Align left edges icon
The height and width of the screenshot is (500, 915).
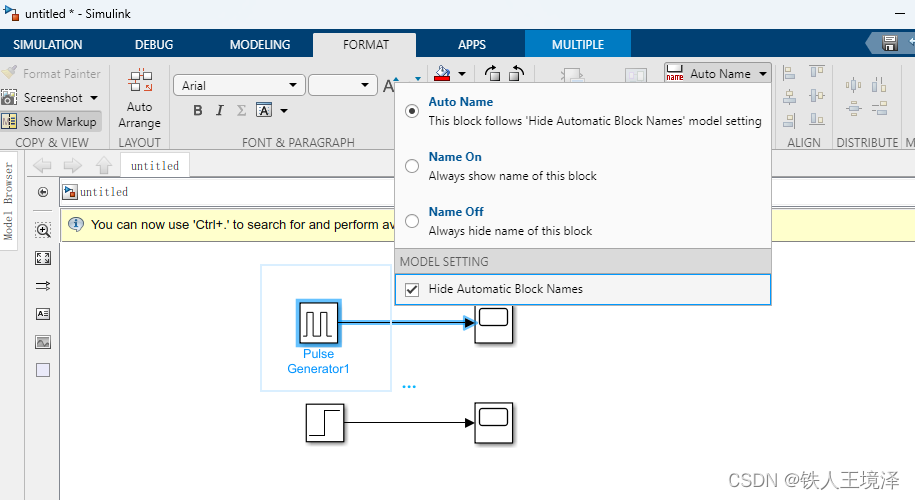pos(790,73)
